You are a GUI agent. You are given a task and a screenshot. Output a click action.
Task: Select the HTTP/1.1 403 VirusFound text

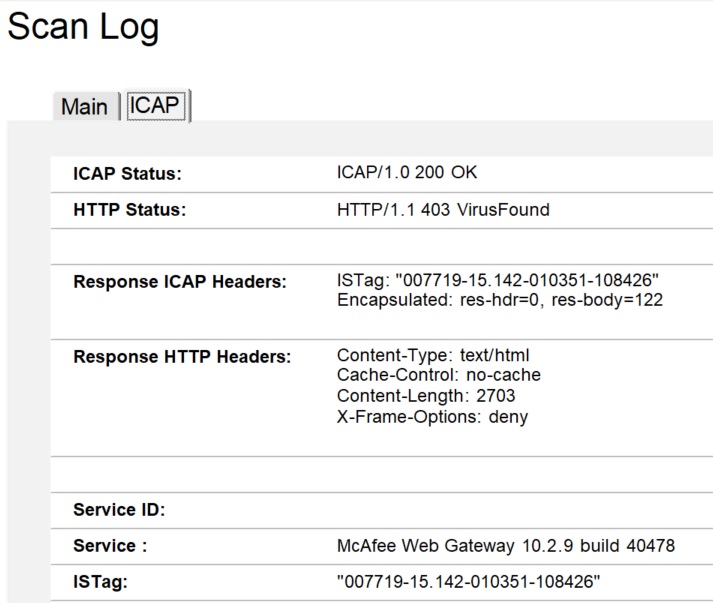[x=443, y=210]
